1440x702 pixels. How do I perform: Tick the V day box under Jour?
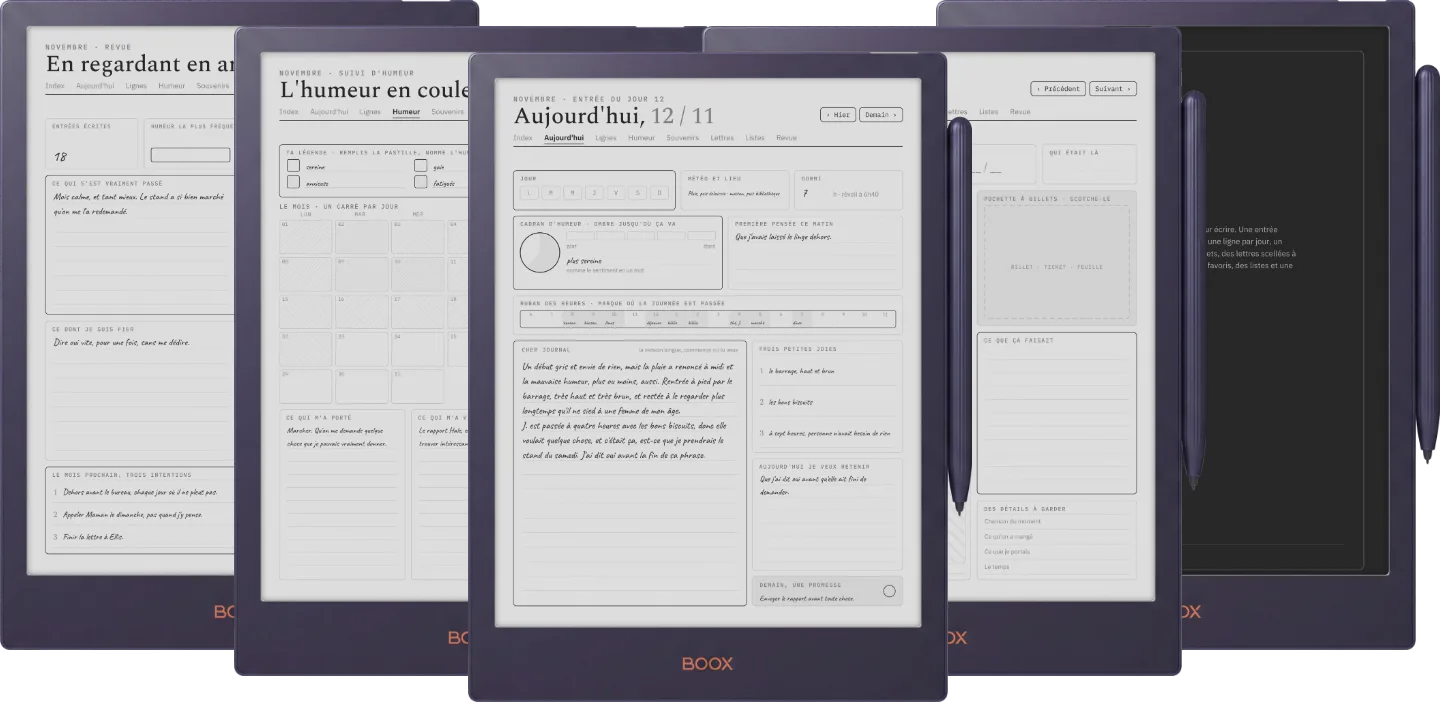(x=616, y=193)
